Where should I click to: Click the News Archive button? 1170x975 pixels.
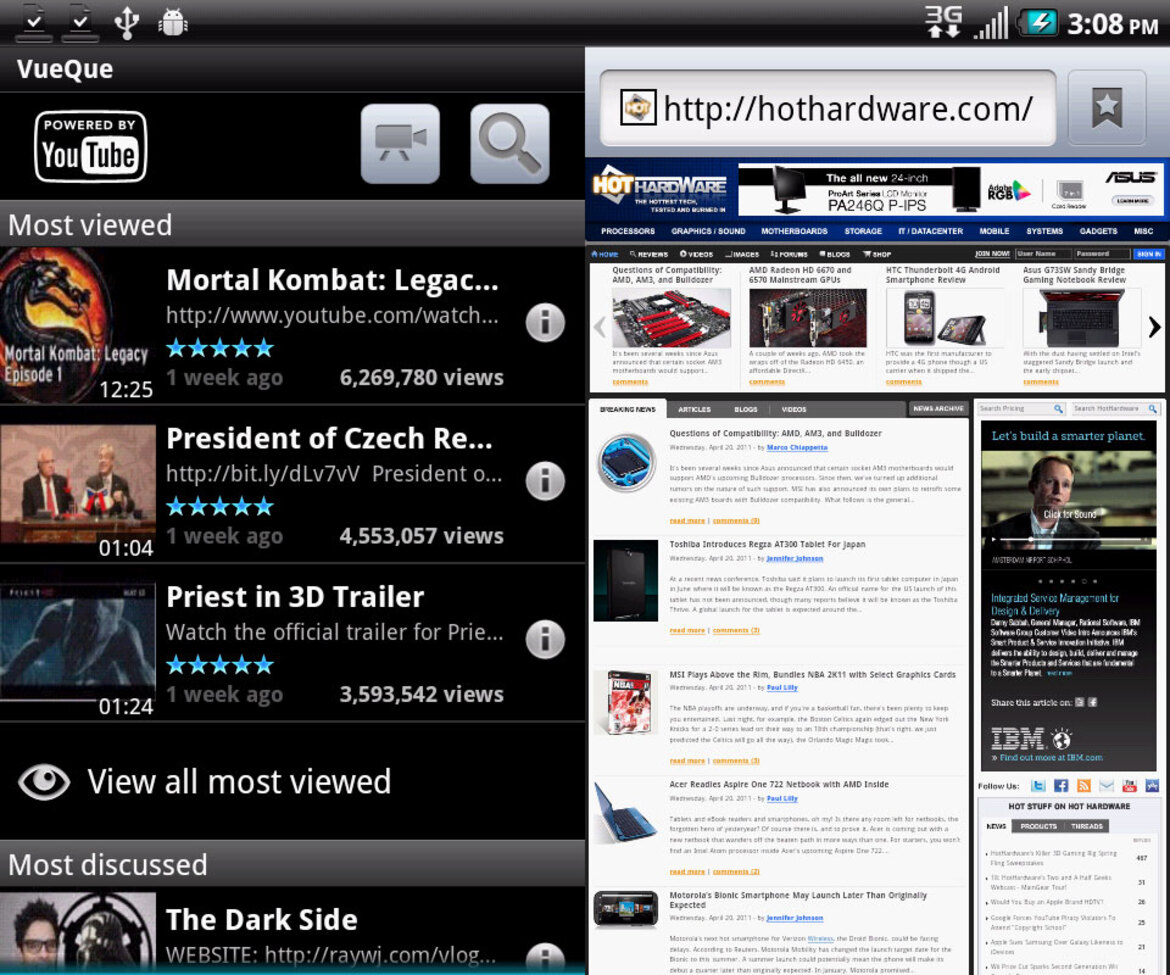(938, 409)
